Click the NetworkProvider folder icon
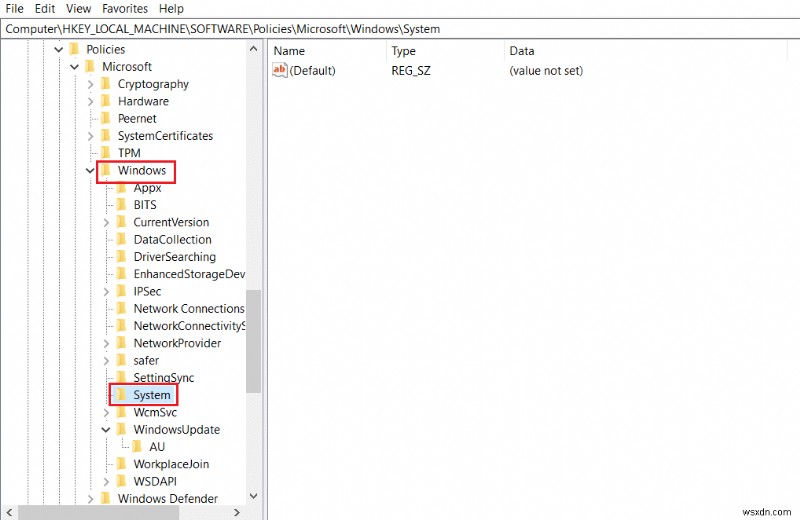Screen dimensions: 800x520 pyautogui.click(x=121, y=343)
